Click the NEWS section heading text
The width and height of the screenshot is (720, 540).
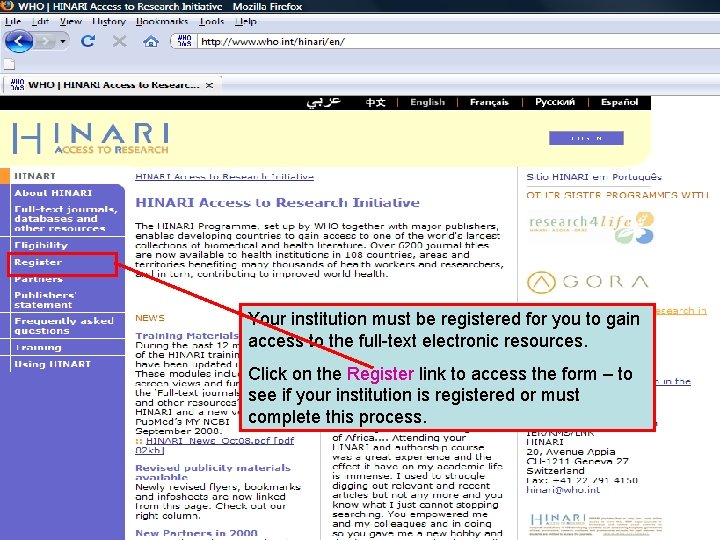(150, 318)
